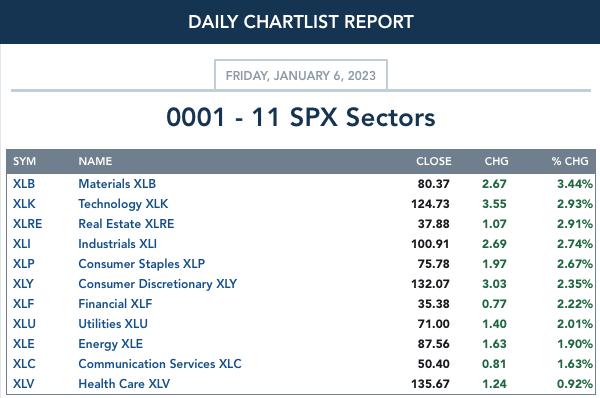Click the 0001 - 11 SPX Sectors title
Image resolution: width=600 pixels, height=398 pixels.
301,117
